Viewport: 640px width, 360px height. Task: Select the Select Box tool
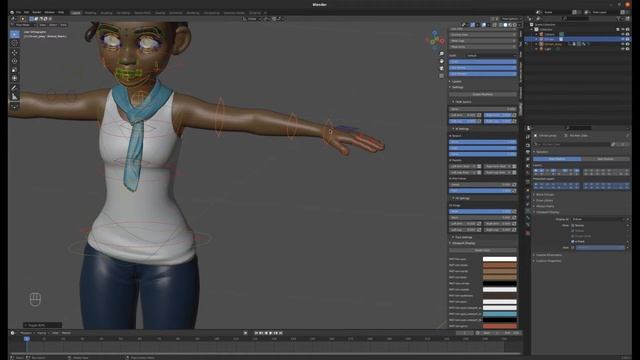coord(15,34)
